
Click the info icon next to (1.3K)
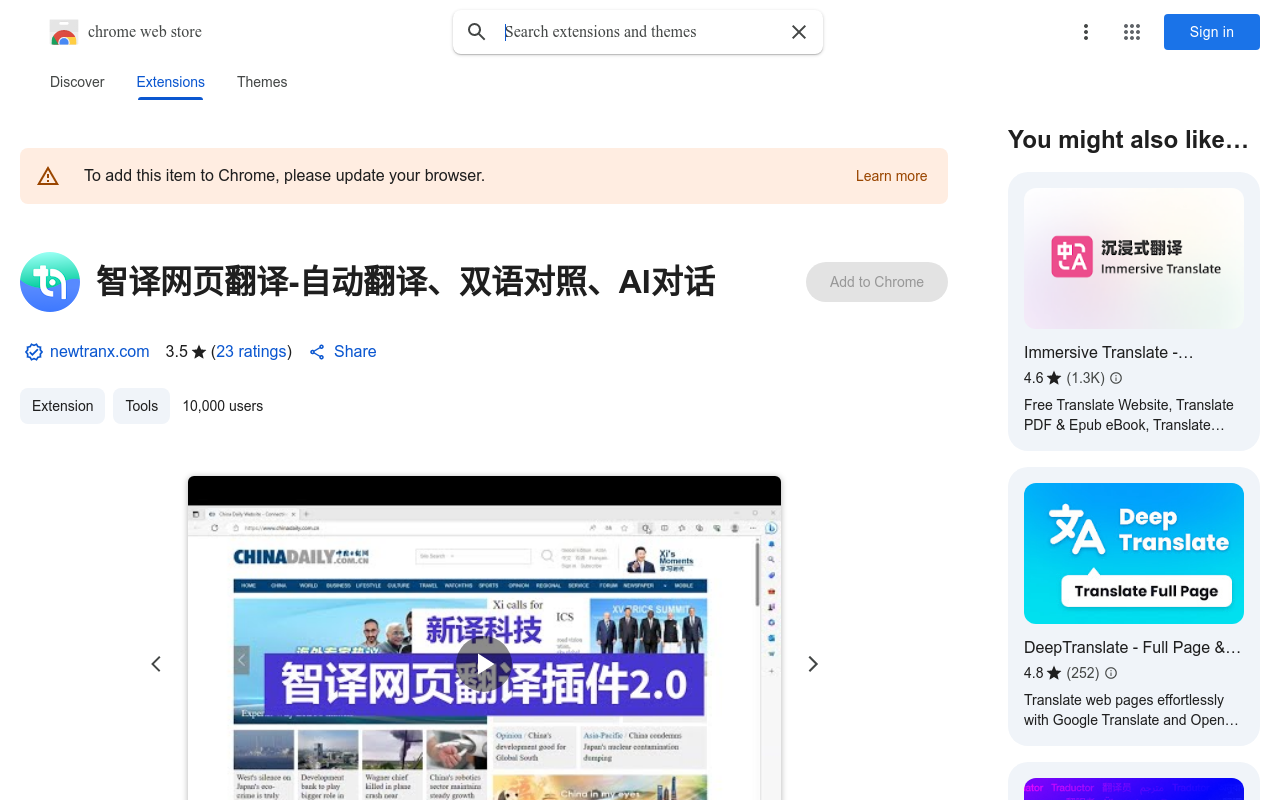1116,378
